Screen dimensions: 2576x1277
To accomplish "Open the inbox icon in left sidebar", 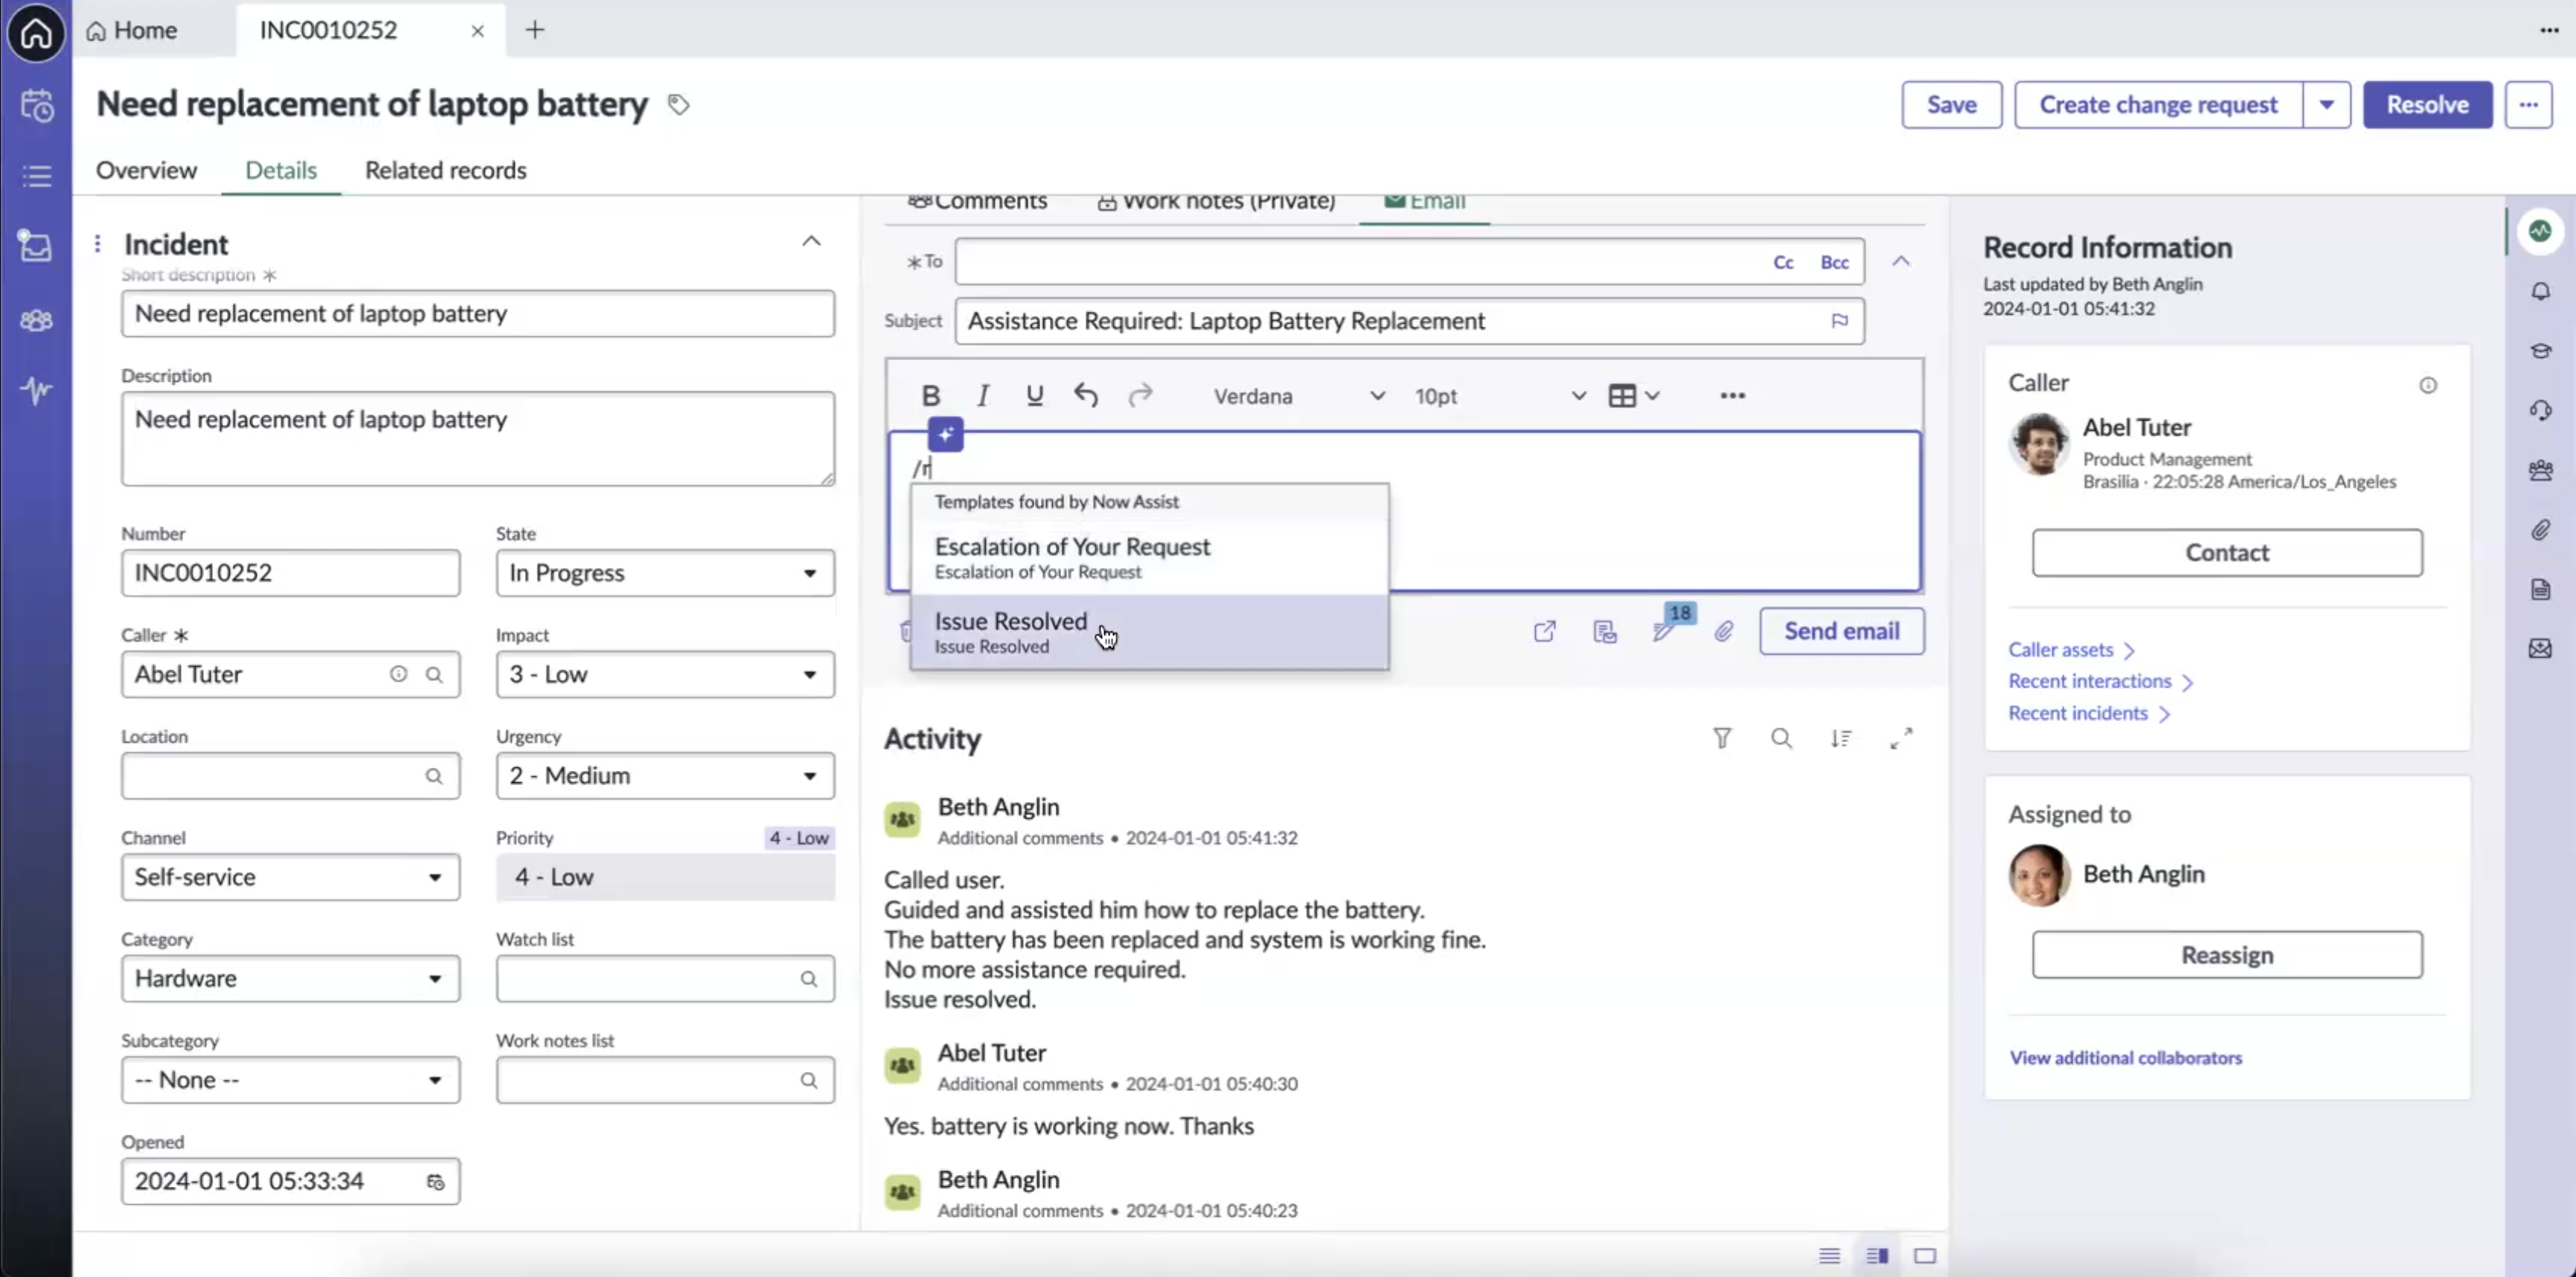I will click(36, 246).
